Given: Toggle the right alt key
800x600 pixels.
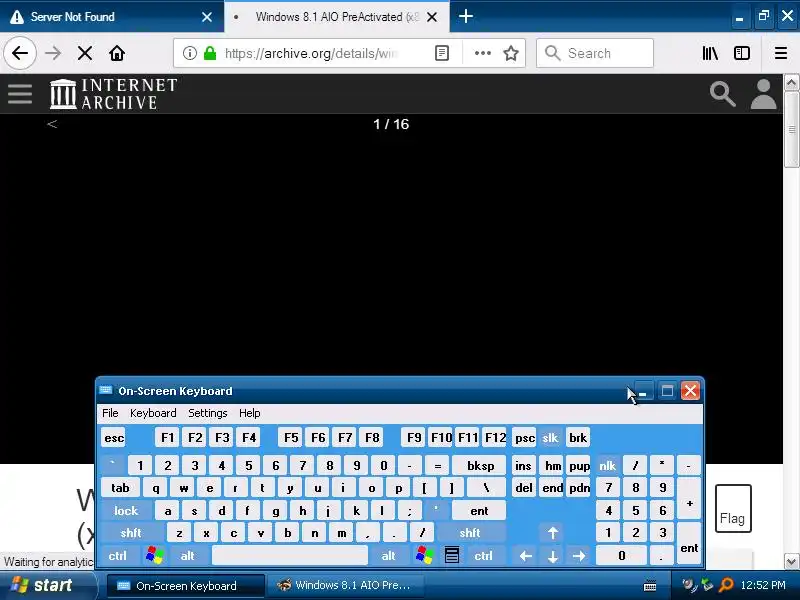Looking at the screenshot, I should pos(388,556).
